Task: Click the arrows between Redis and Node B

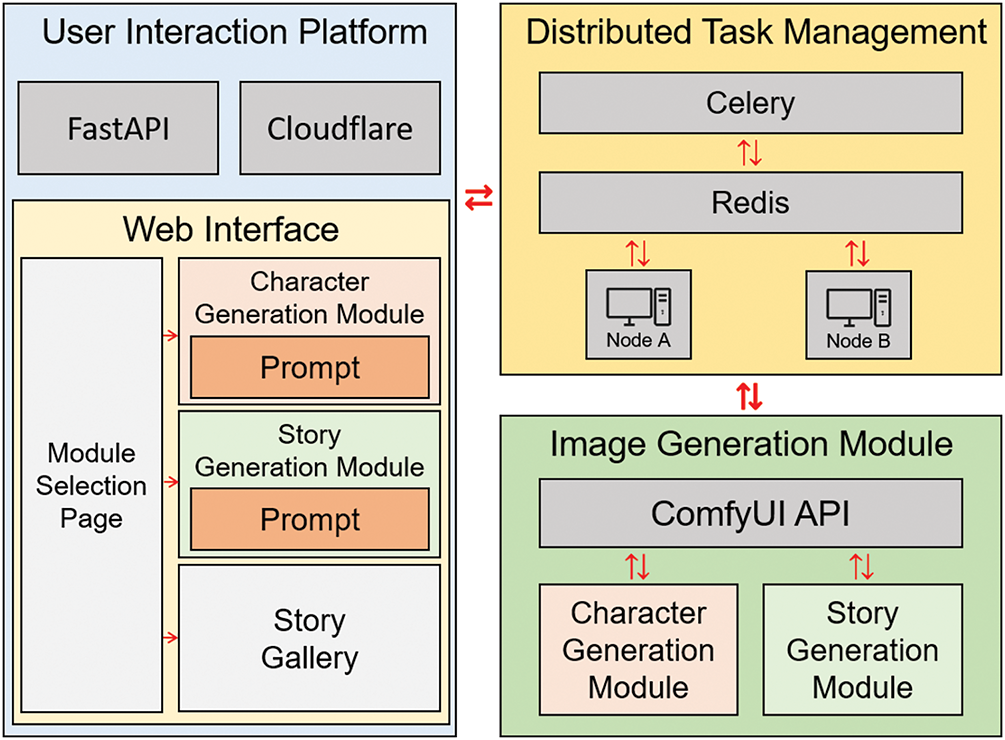Action: click(x=858, y=254)
